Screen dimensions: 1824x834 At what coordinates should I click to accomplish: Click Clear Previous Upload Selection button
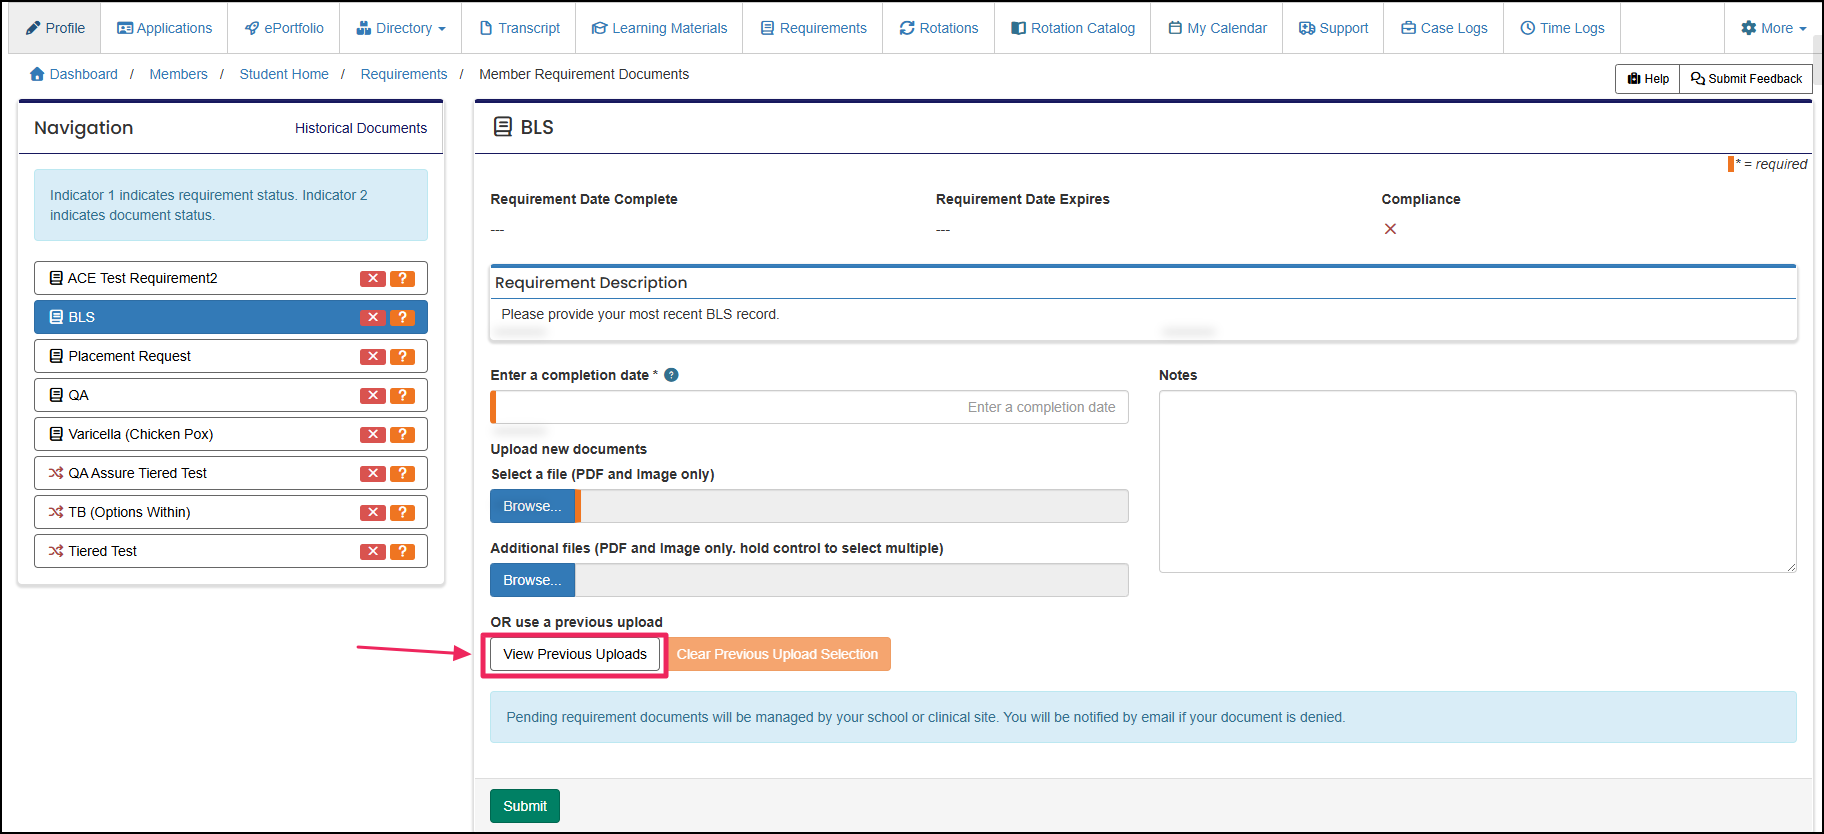777,654
